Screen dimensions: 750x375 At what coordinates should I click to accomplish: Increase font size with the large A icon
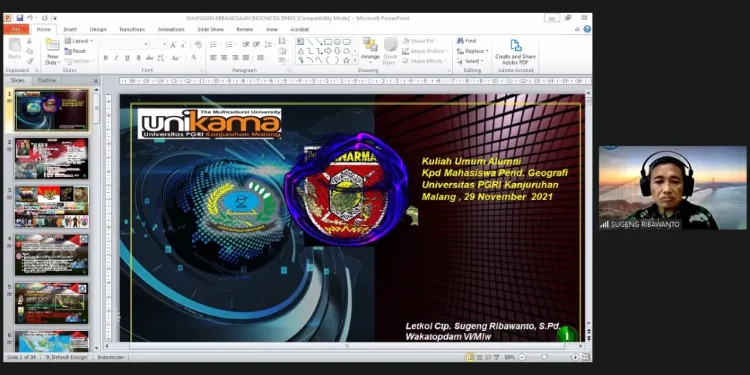(173, 44)
